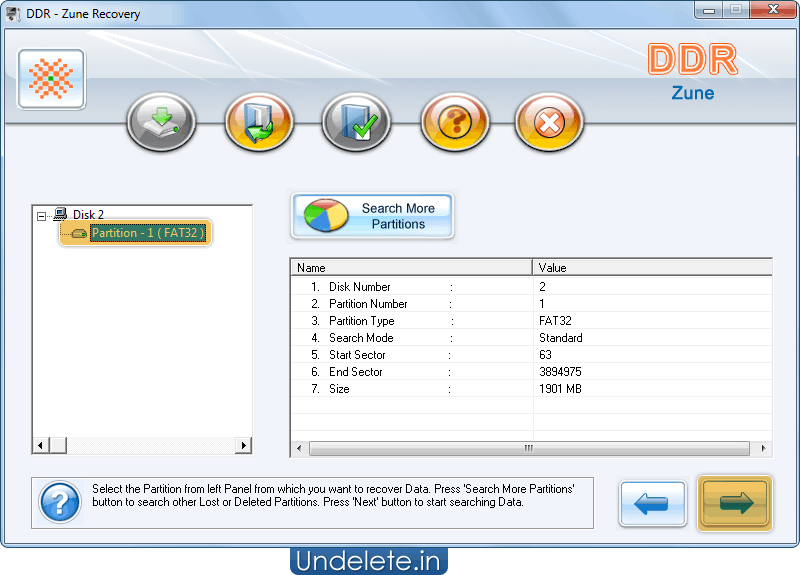Click tree panel scroll right arrow
Viewport: 800px width, 575px height.
point(243,445)
